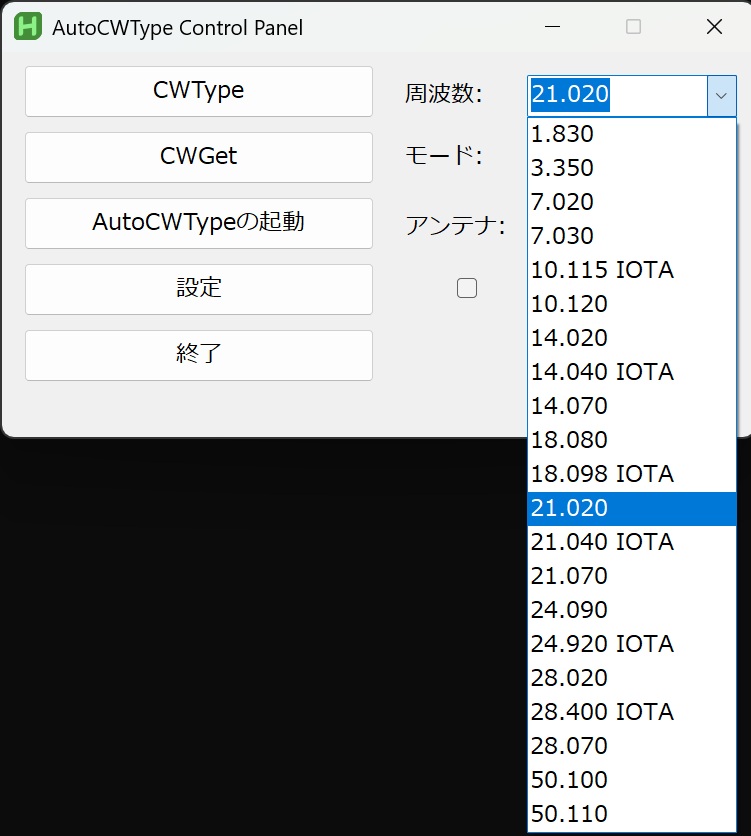This screenshot has height=836, width=751.
Task: Launch the CWType button
Action: [x=199, y=91]
